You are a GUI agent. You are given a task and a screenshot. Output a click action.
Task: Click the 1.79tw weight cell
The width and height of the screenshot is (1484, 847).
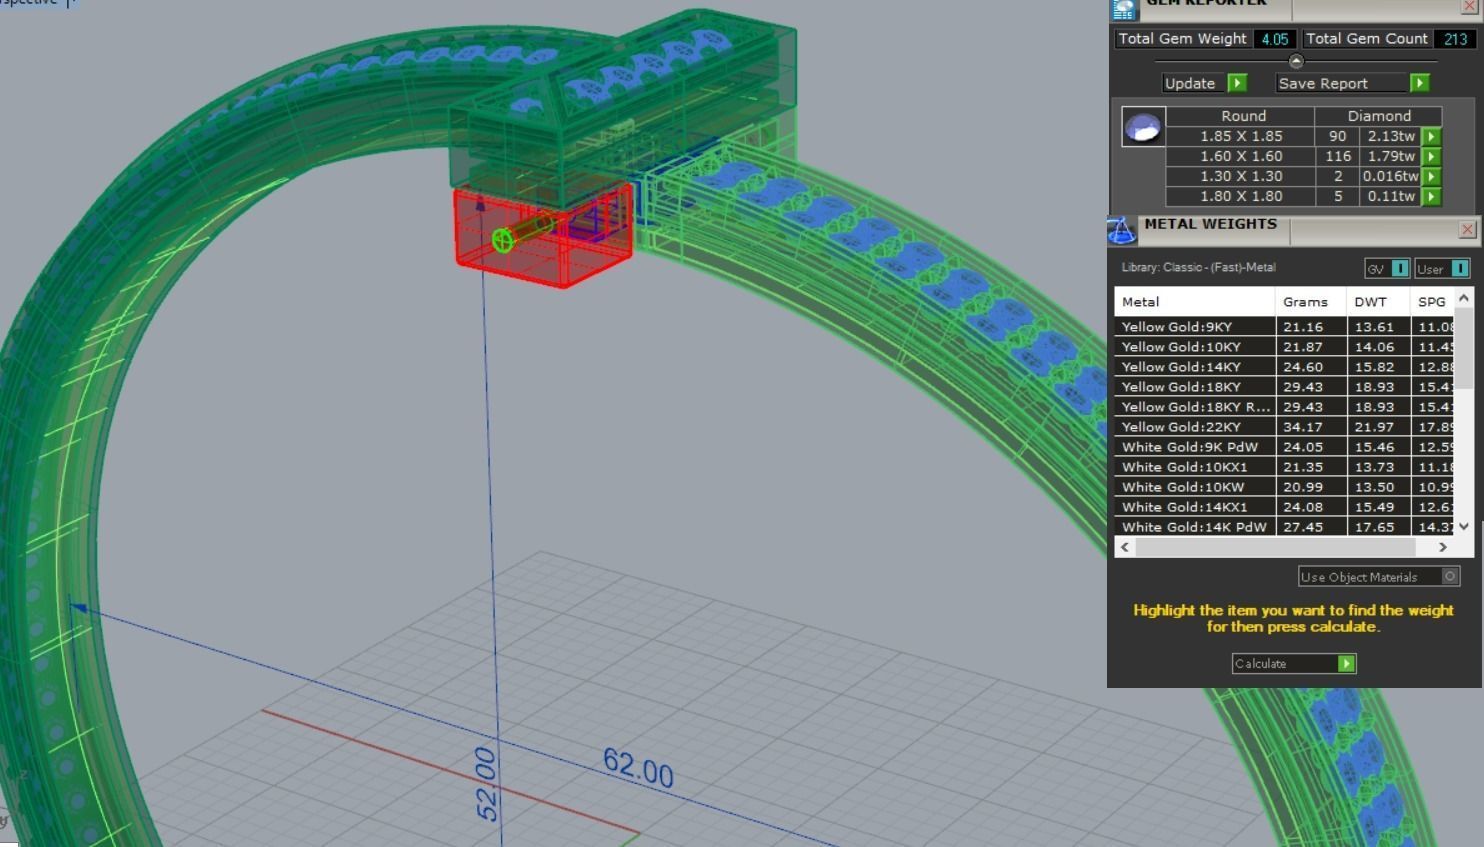pos(1391,157)
